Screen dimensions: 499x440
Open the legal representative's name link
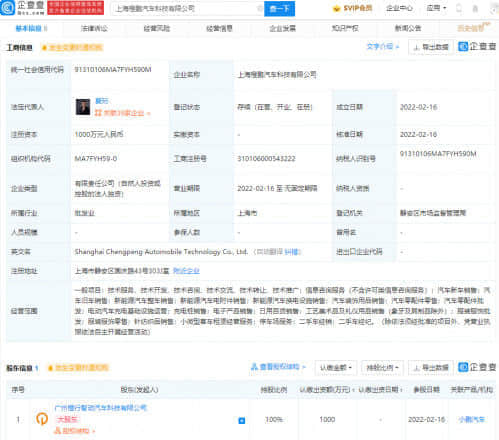[x=101, y=101]
